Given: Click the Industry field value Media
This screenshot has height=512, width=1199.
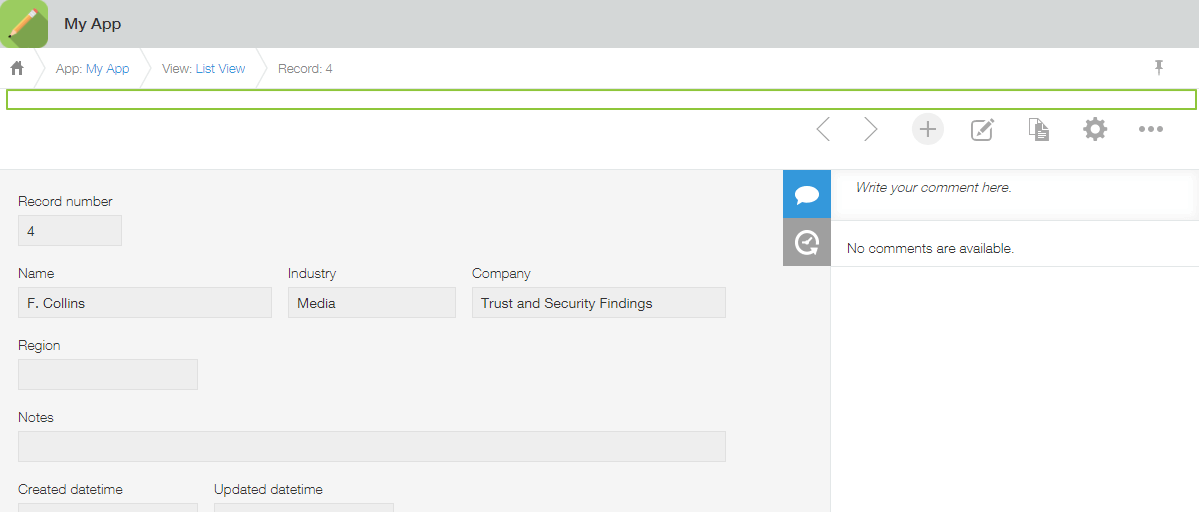Looking at the screenshot, I should click(x=371, y=303).
